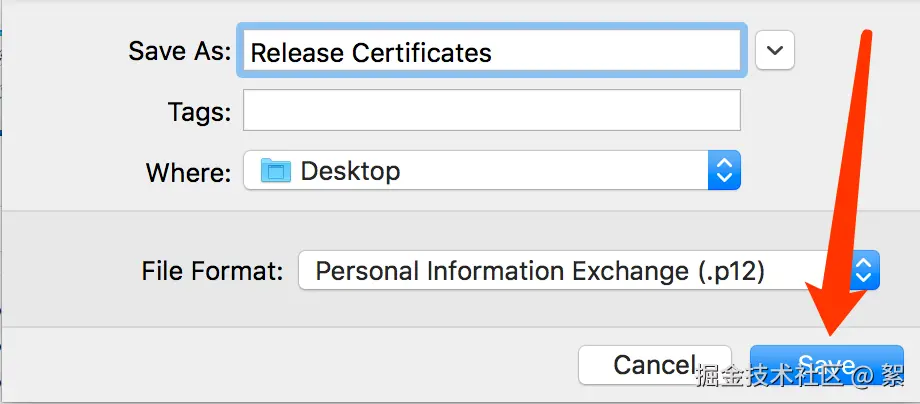Viewport: 920px width, 404px height.
Task: Click the Save button
Action: (x=826, y=364)
